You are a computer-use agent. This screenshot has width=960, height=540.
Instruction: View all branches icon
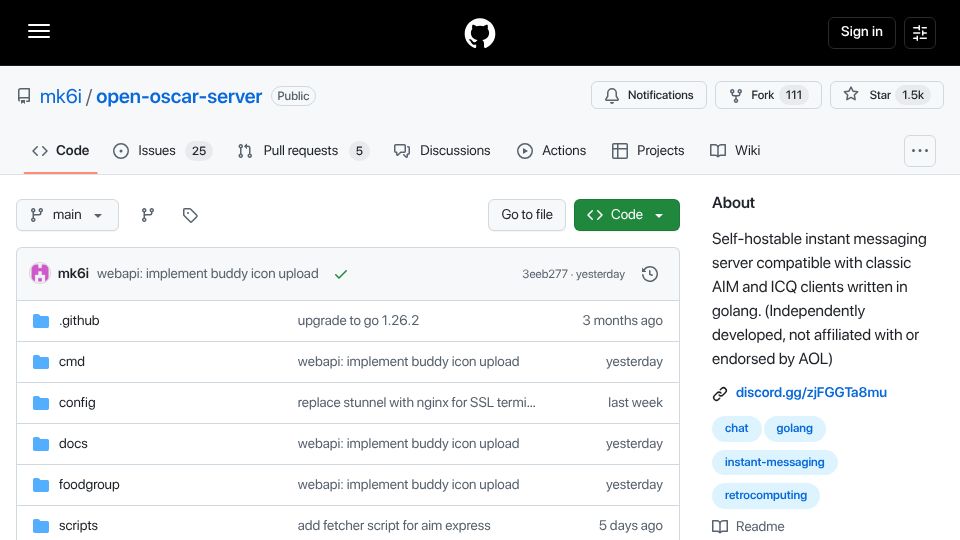point(148,215)
